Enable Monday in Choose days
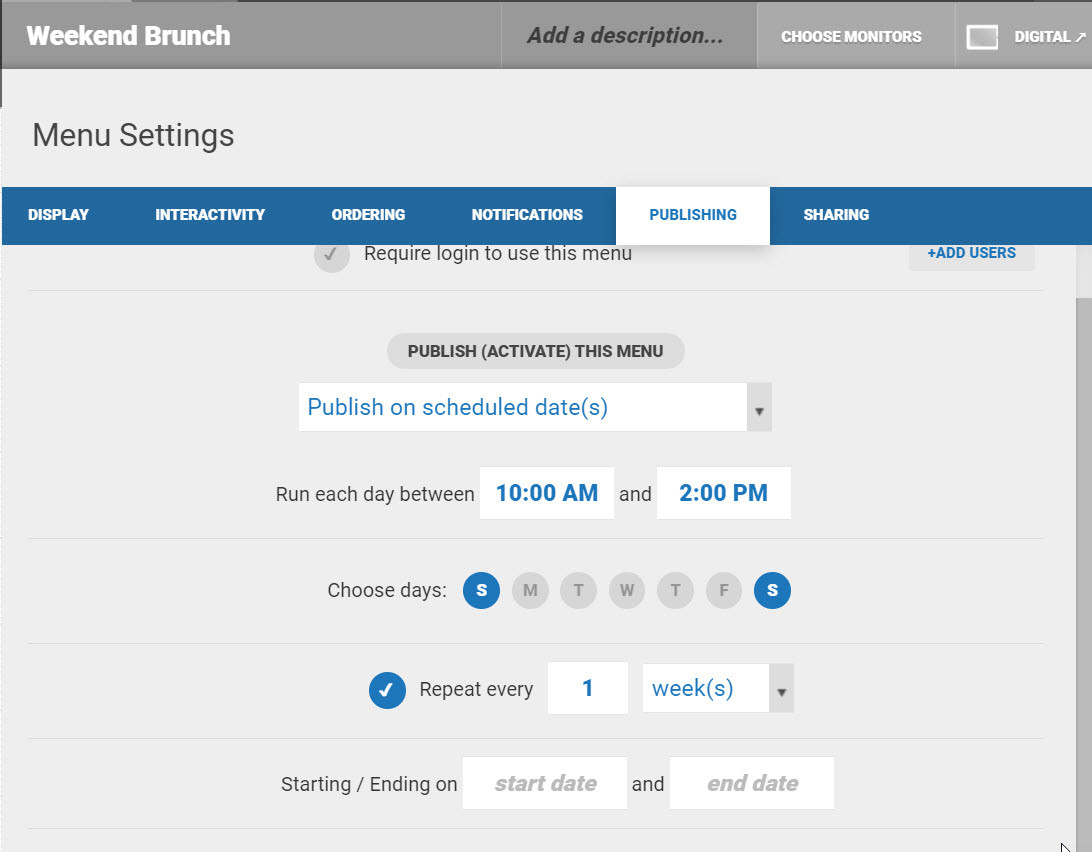The width and height of the screenshot is (1092, 852). [x=530, y=590]
